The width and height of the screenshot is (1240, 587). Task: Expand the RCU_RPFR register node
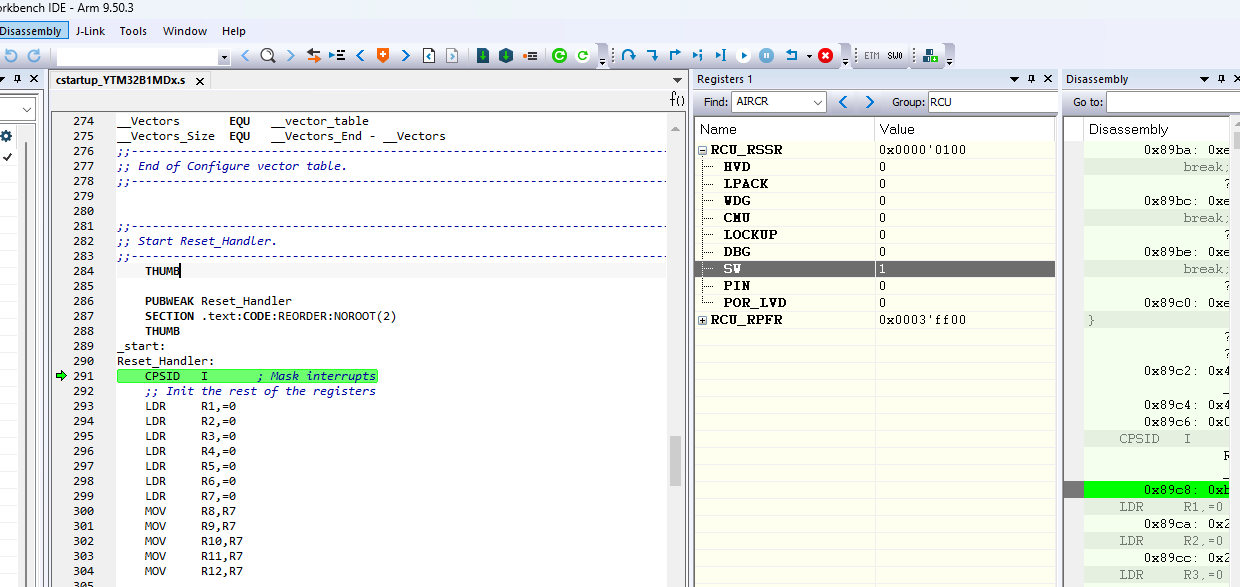click(703, 320)
